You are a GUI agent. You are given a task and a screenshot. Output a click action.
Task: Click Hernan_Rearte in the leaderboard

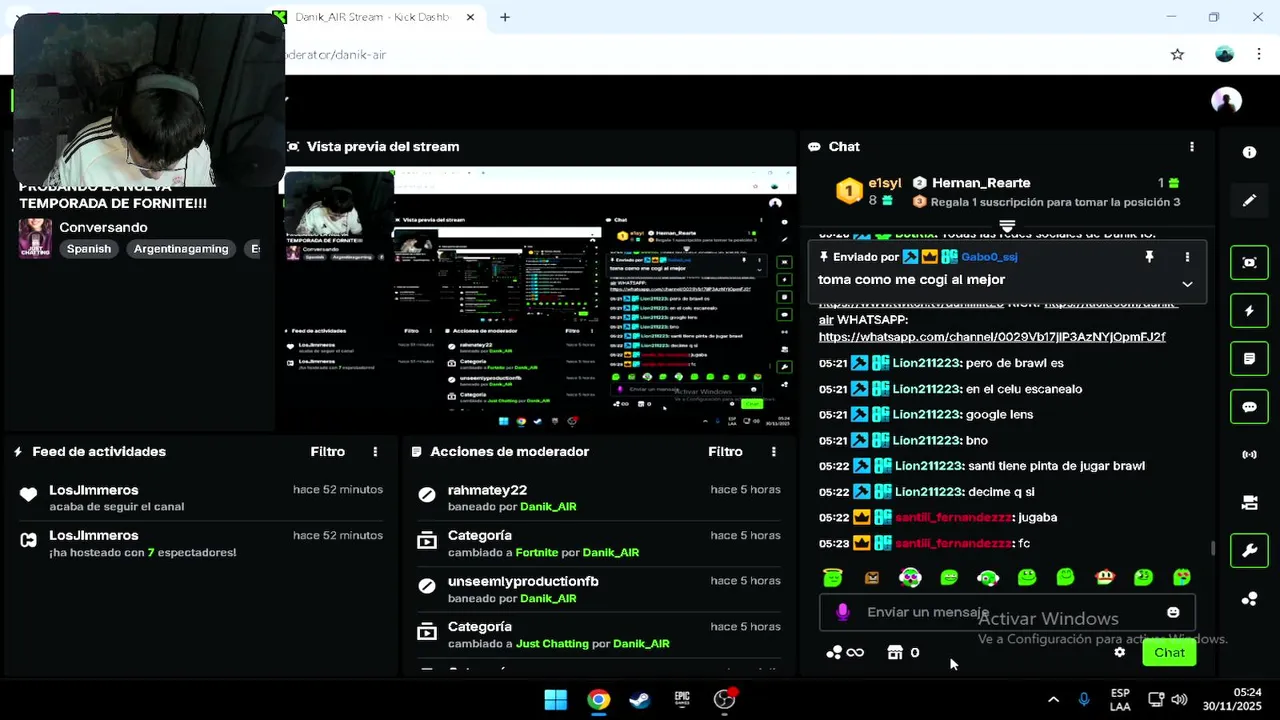coord(981,183)
